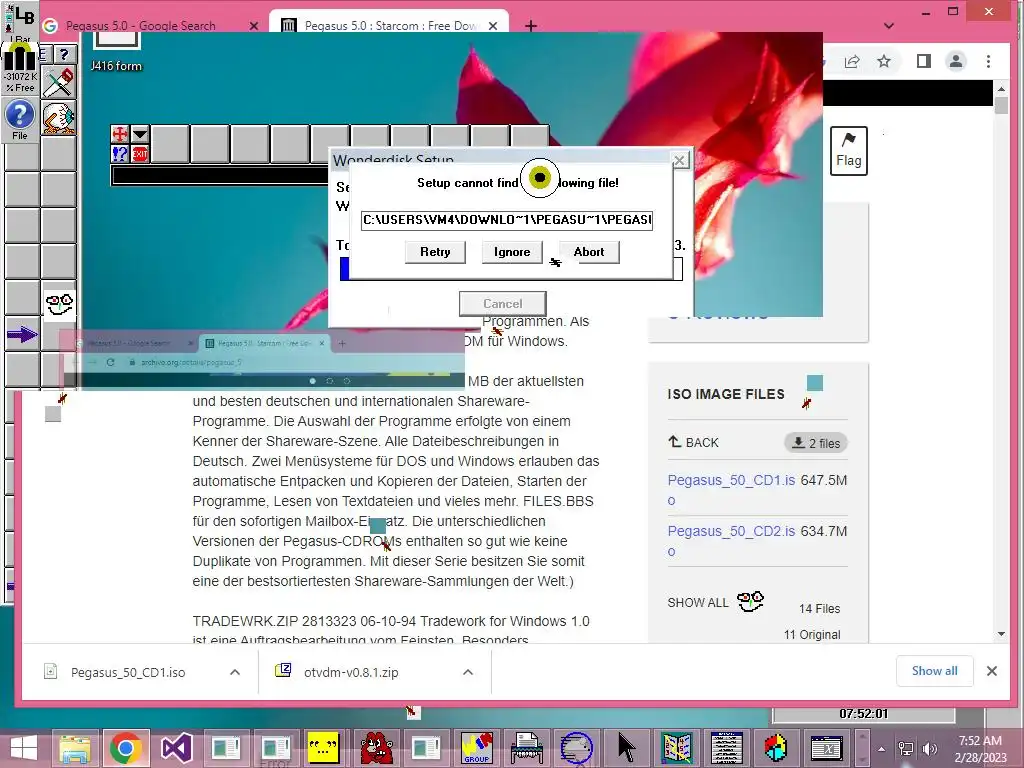Click the purple right arrow icon
The width and height of the screenshot is (1024, 768).
coord(22,335)
